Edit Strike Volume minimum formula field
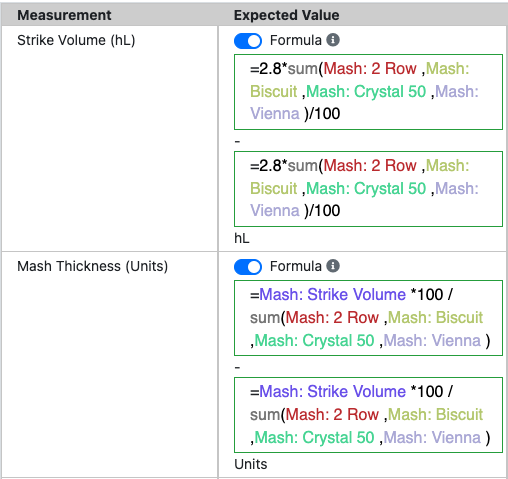Viewport: 508px width, 479px height. tap(368, 92)
